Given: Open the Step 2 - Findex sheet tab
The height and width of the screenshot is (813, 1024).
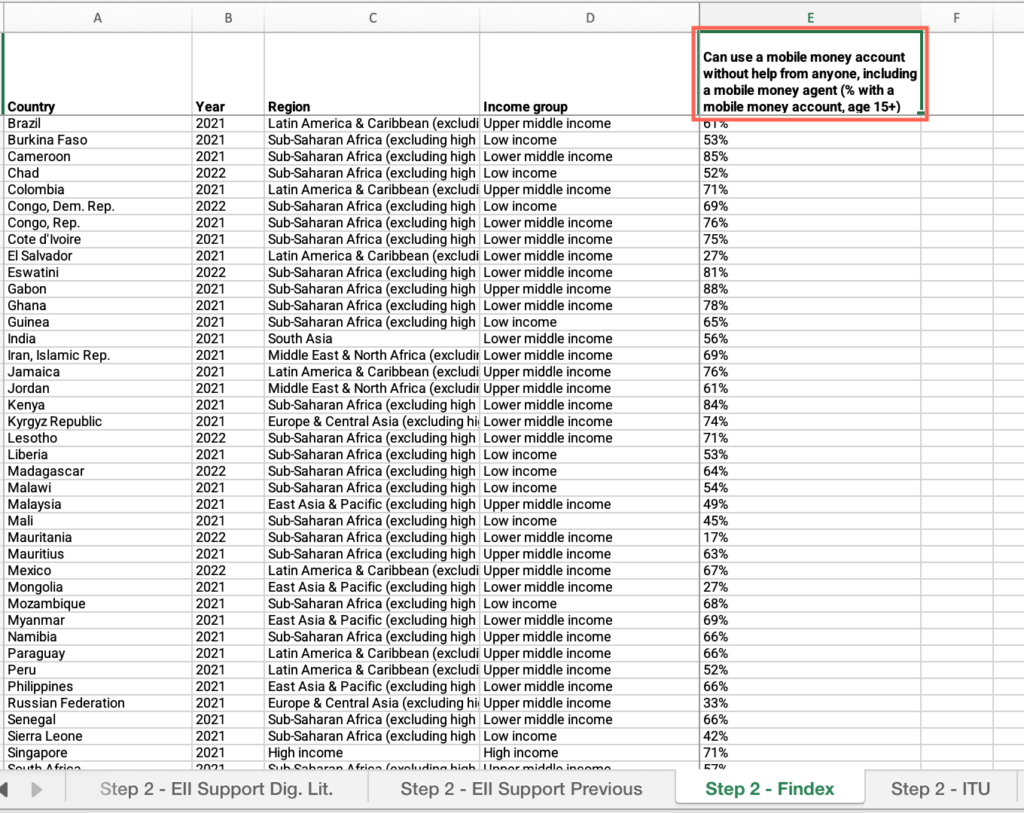Looking at the screenshot, I should coord(769,789).
